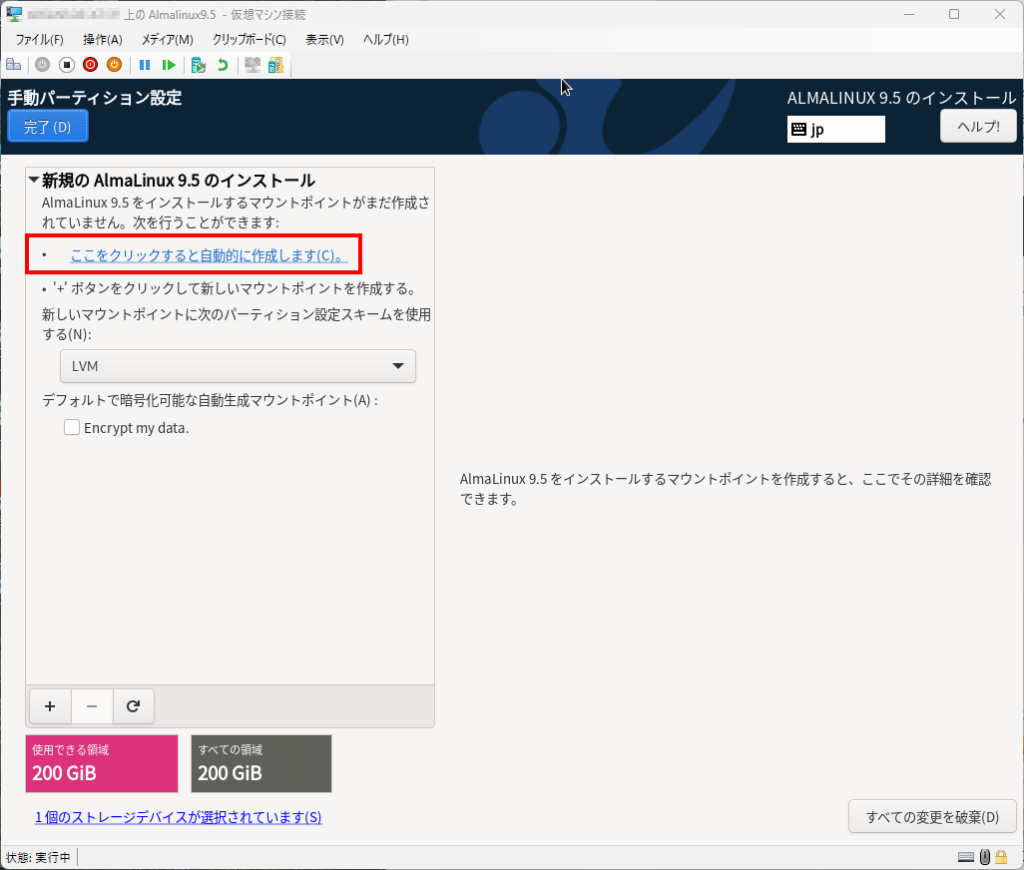Open the LVM partitioning scheme dropdown

pos(238,366)
